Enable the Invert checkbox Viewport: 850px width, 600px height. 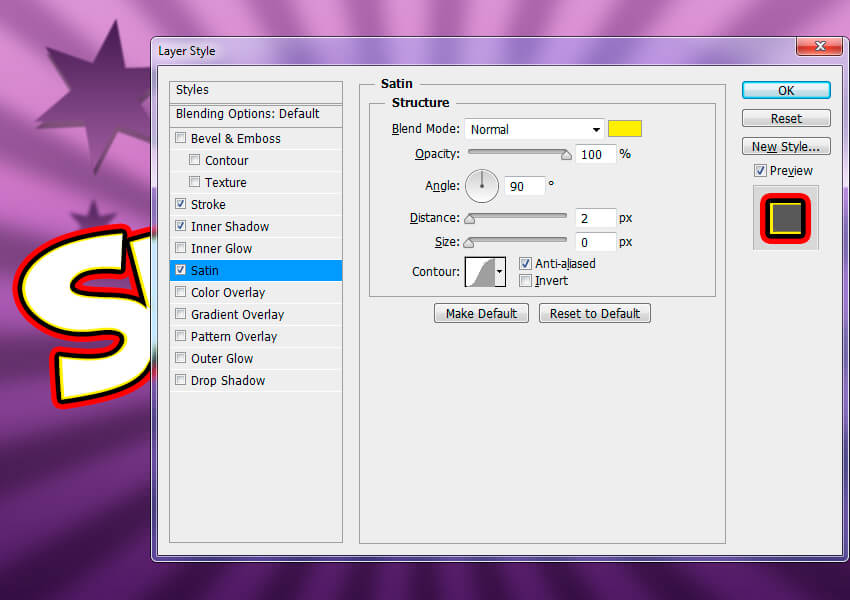point(526,281)
